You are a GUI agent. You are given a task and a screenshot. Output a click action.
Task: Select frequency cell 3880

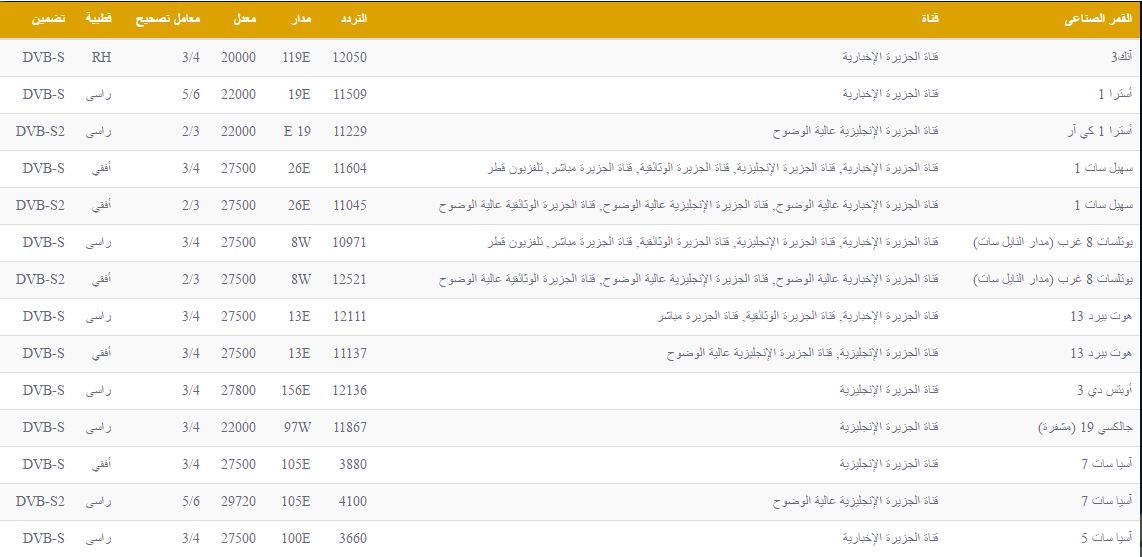click(x=353, y=465)
